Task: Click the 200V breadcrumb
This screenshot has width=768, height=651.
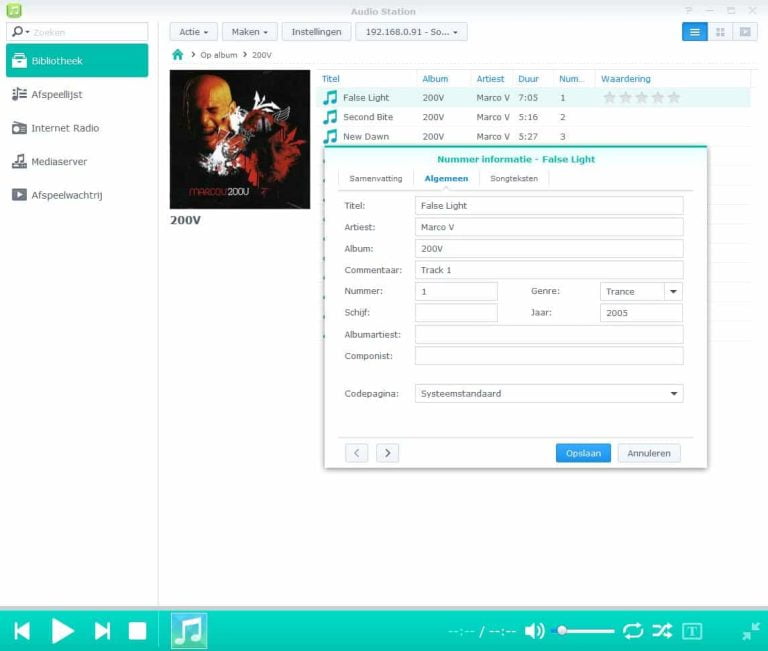Action: 262,55
